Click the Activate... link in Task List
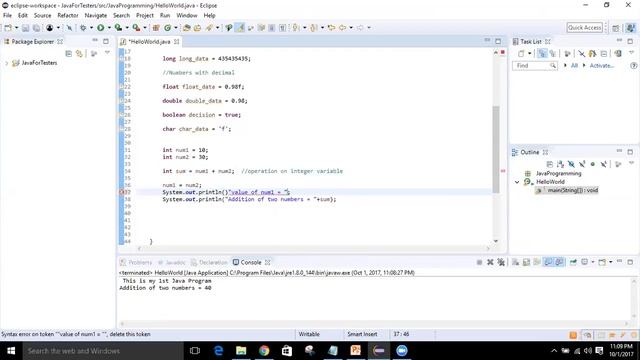640x360 pixels. pyautogui.click(x=601, y=66)
